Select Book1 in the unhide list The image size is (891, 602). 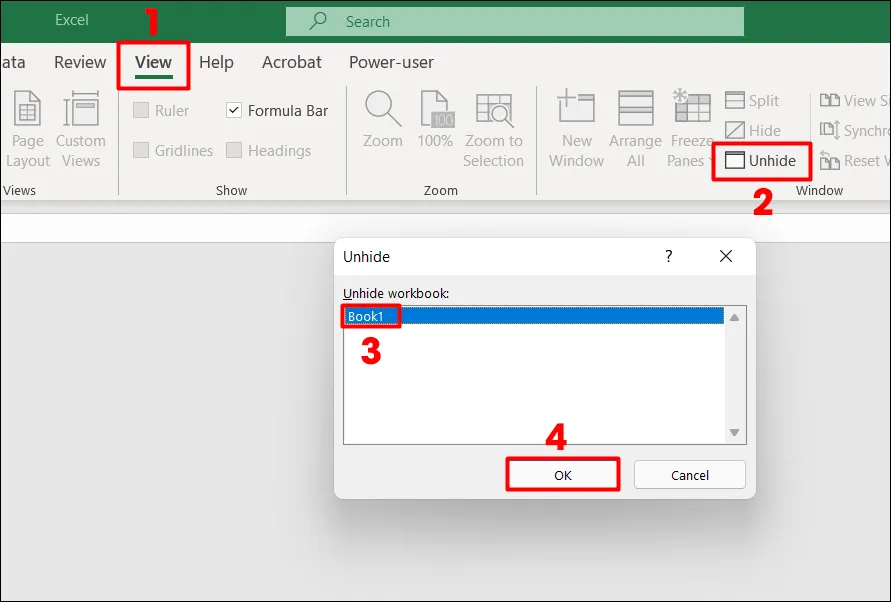(370, 315)
